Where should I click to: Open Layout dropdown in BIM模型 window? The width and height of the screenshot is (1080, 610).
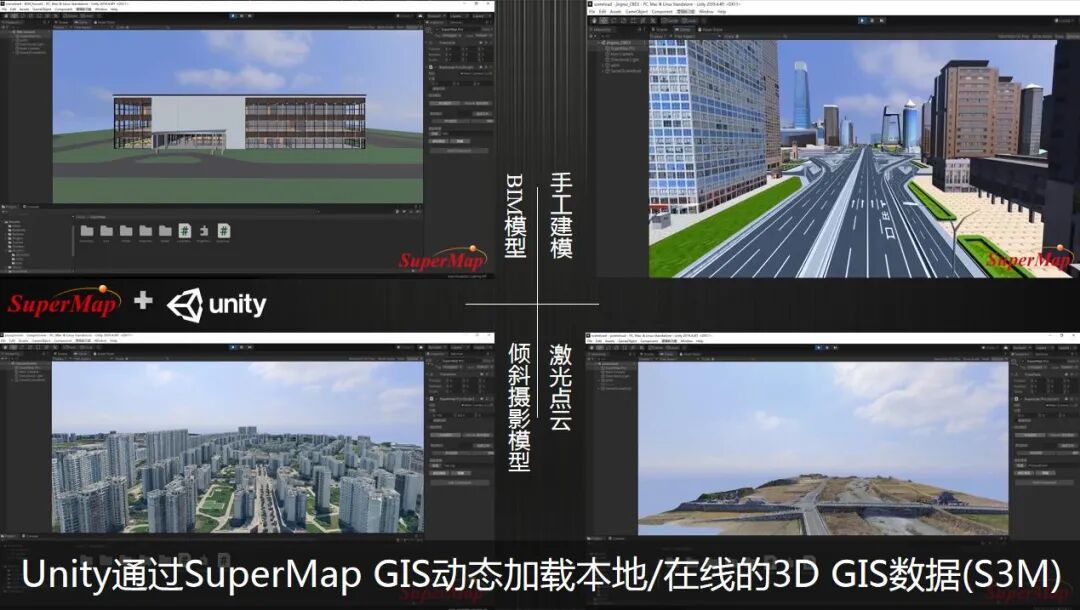481,16
